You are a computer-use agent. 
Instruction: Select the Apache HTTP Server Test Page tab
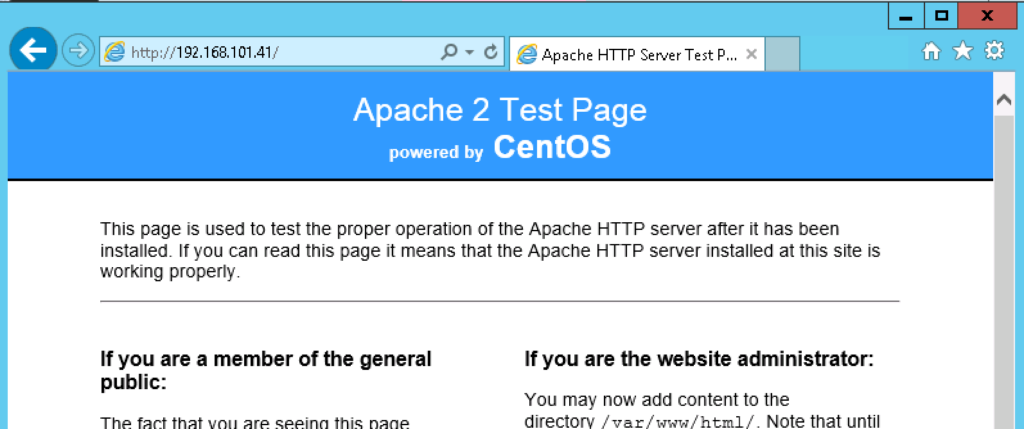637,54
